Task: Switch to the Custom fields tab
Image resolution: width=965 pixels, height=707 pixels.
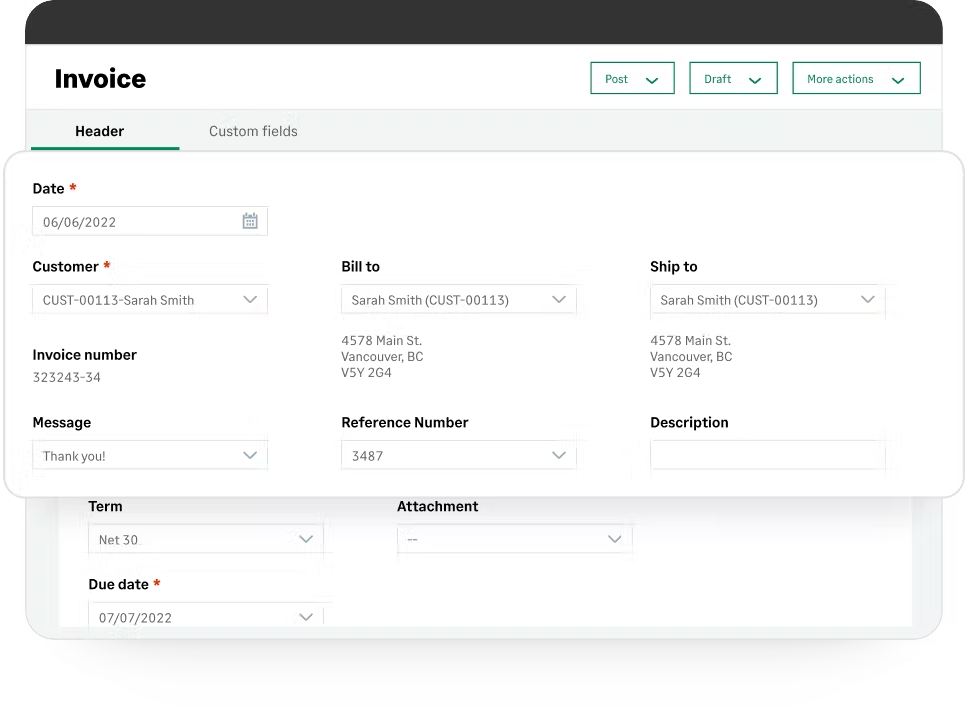Action: click(253, 131)
